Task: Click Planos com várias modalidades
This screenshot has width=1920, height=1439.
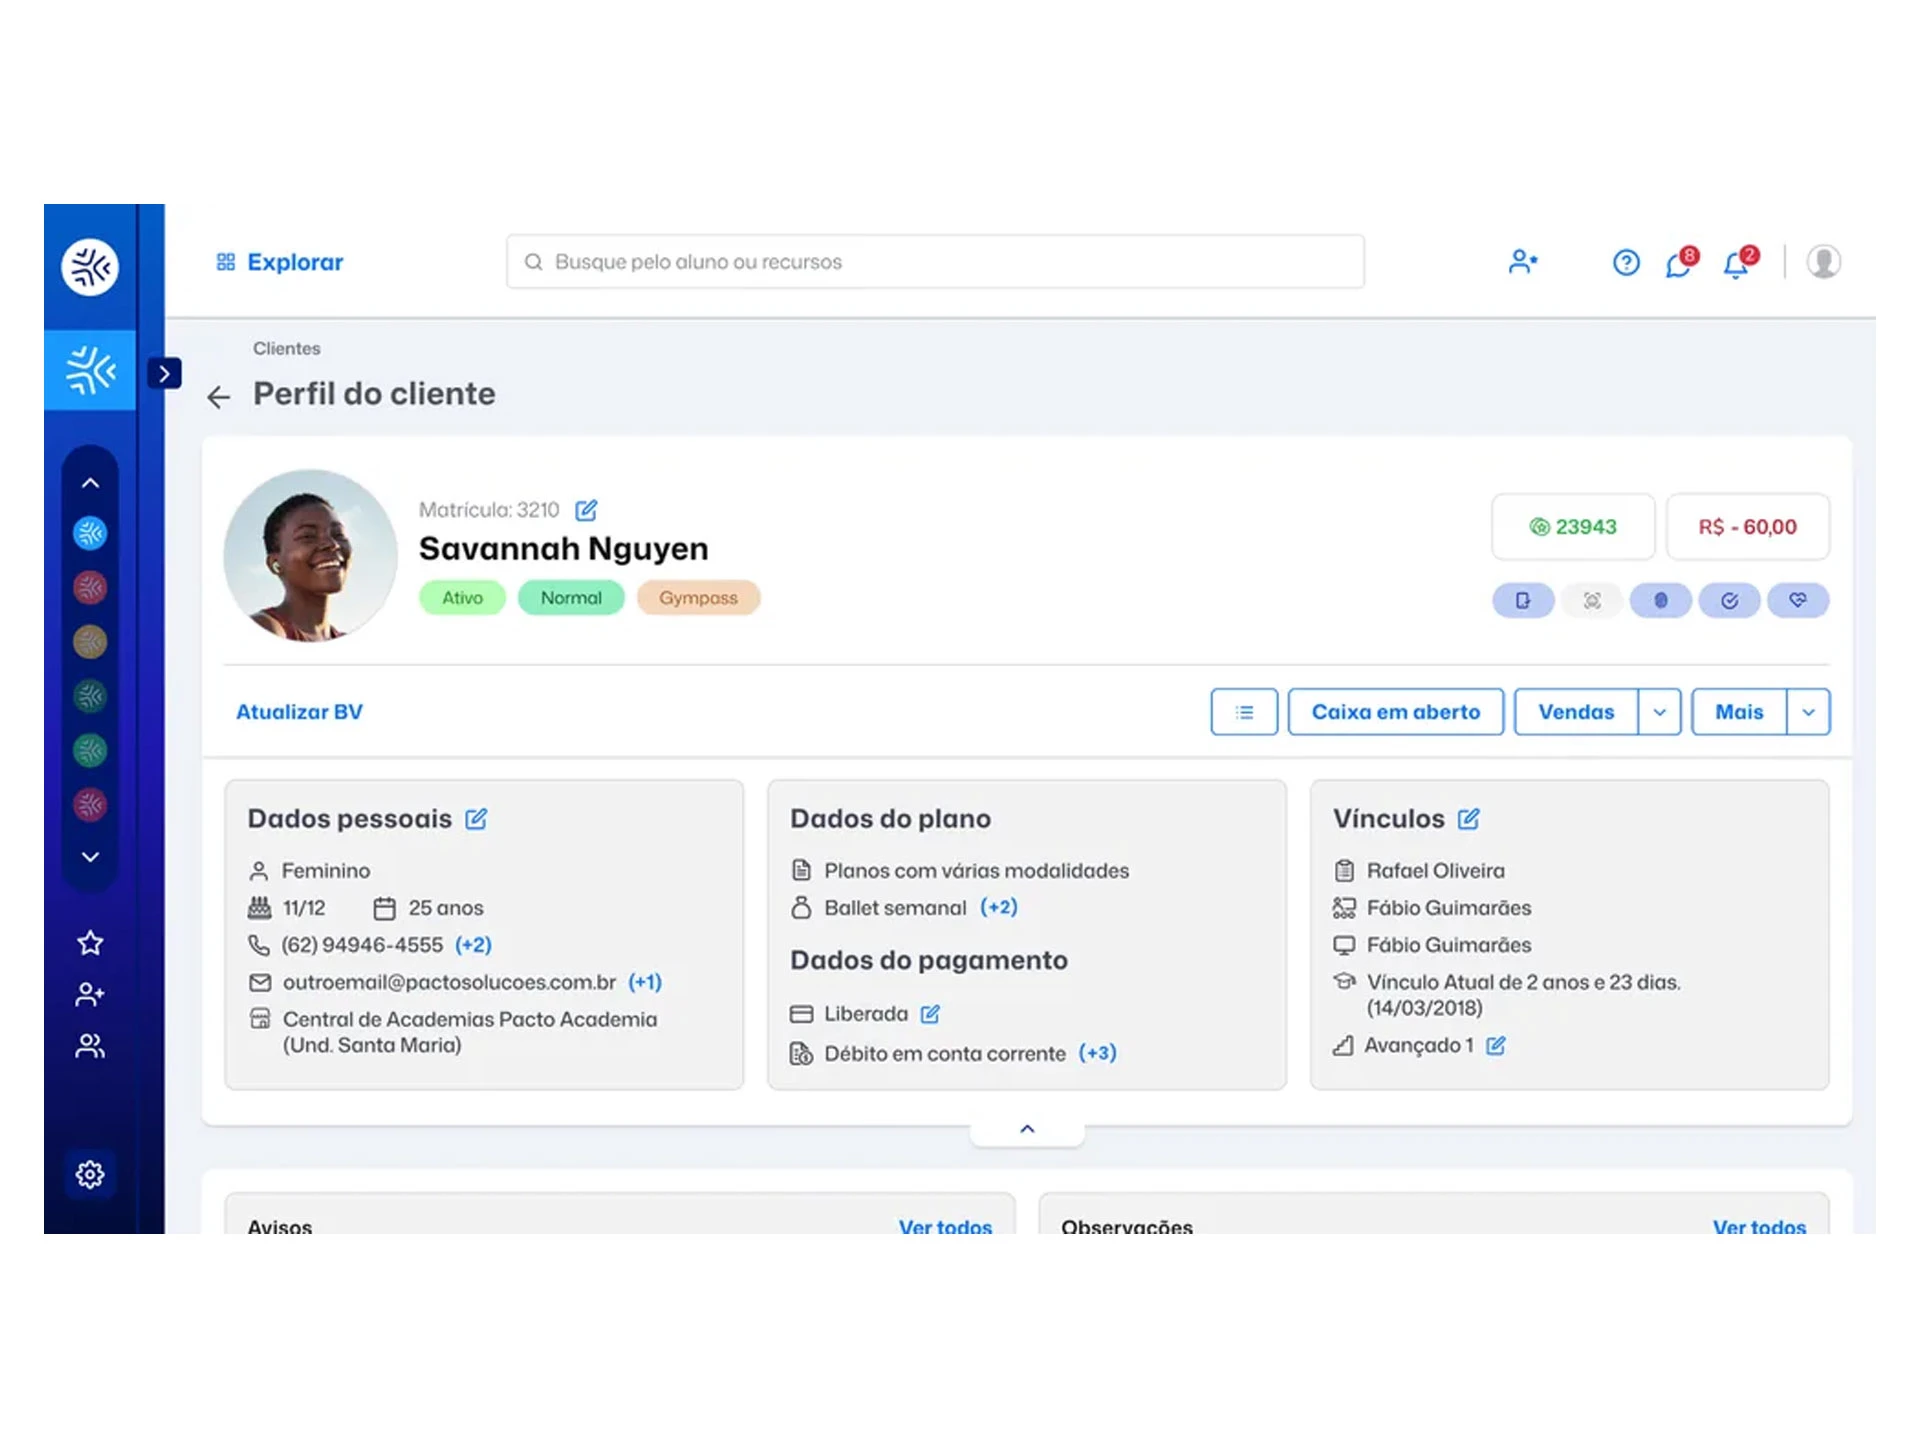Action: 976,871
